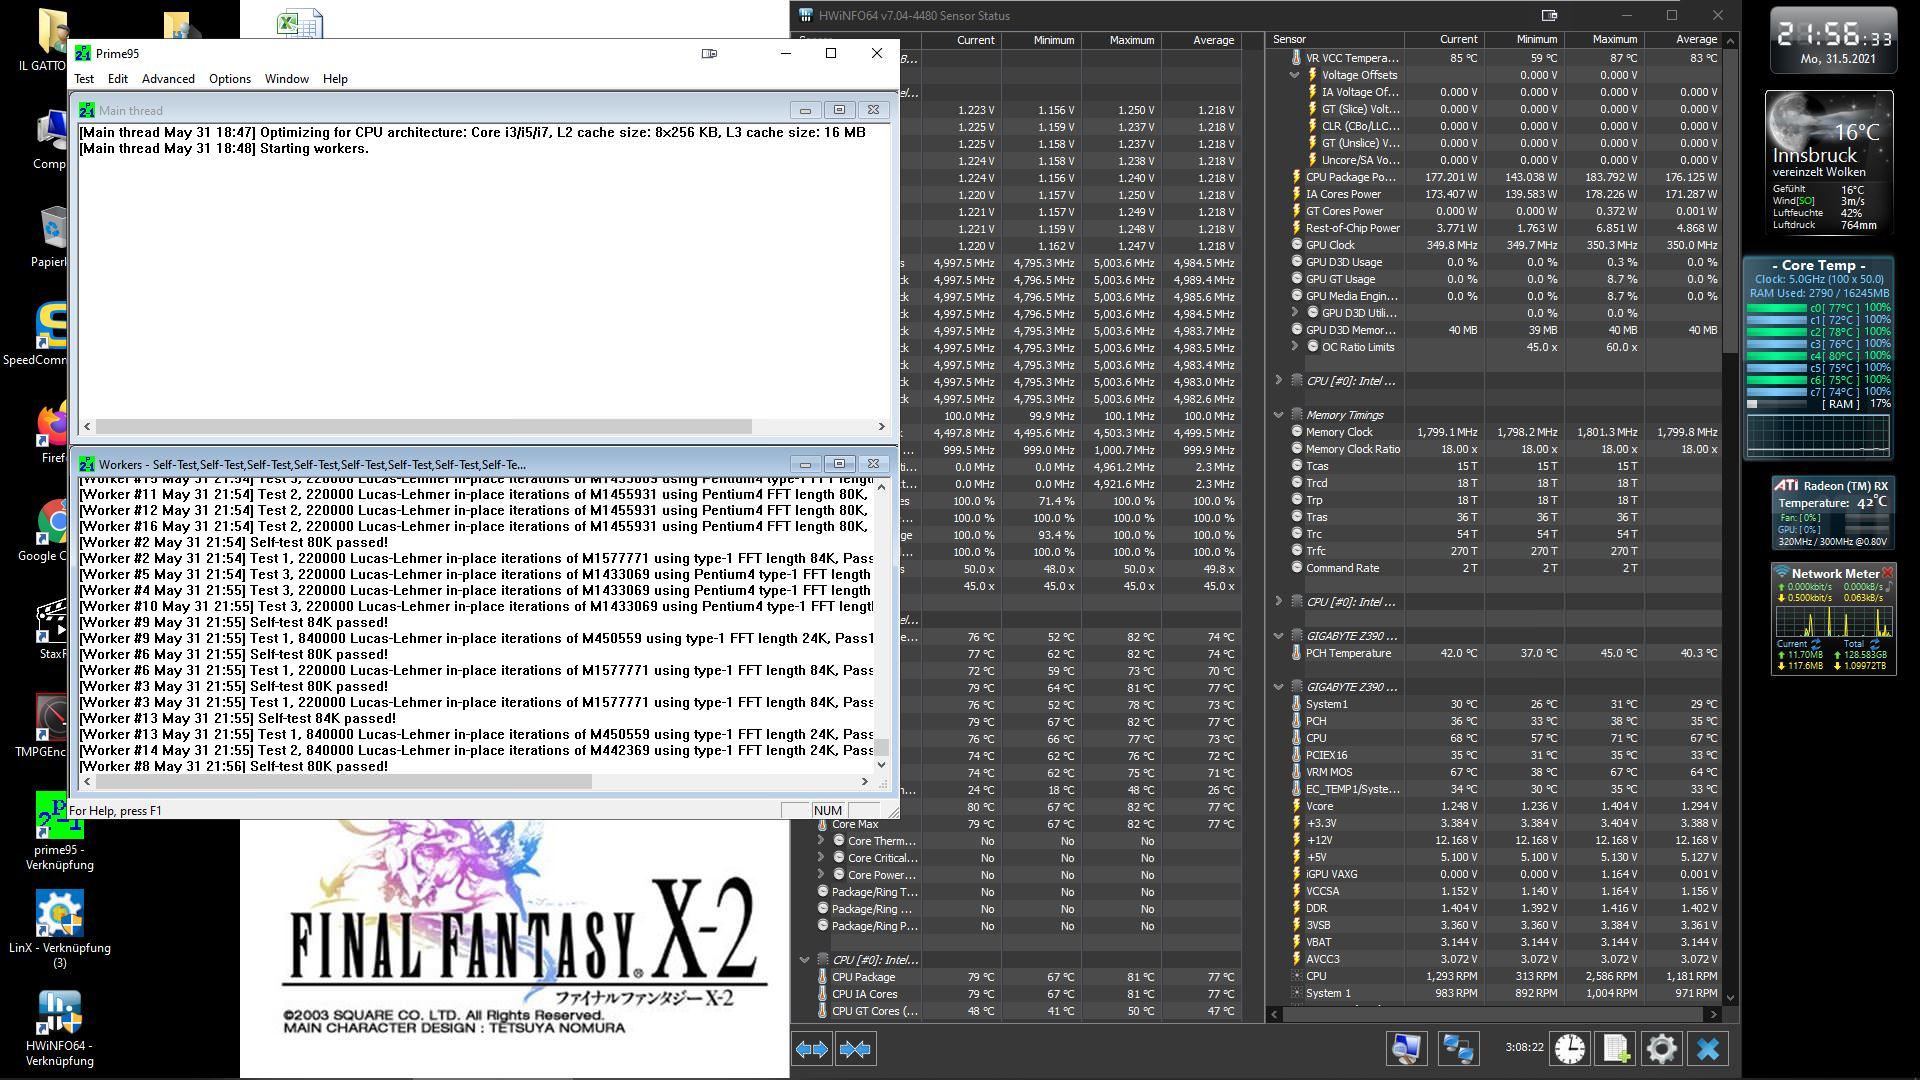Click Workers window vertical scrollbar down arrow
This screenshot has width=1920, height=1080.
coord(881,765)
